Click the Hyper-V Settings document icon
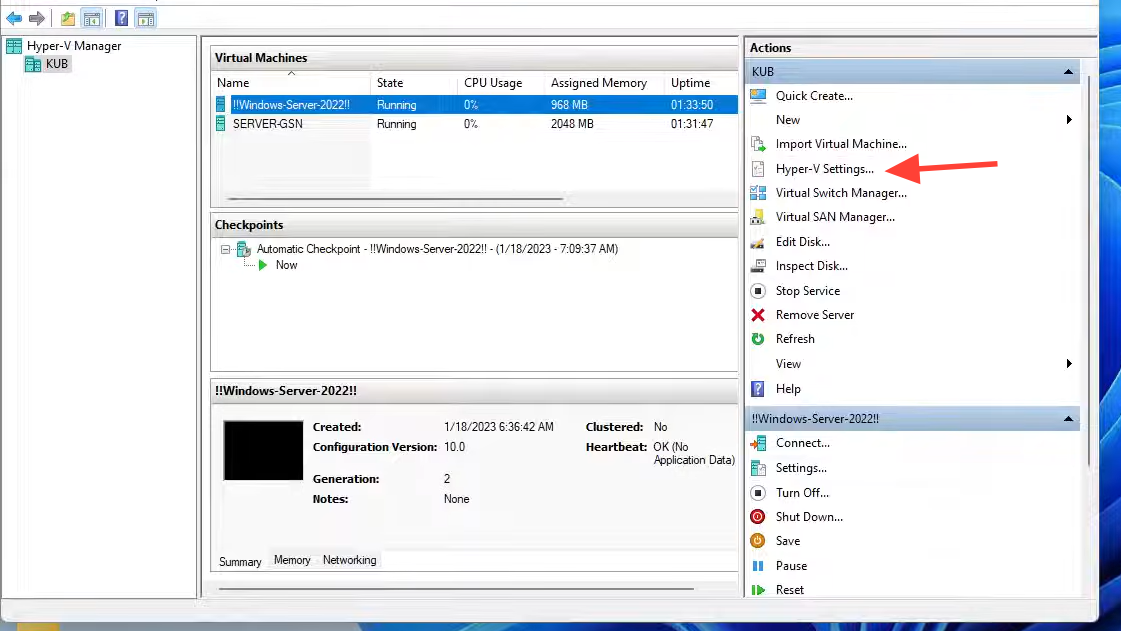 pyautogui.click(x=758, y=169)
